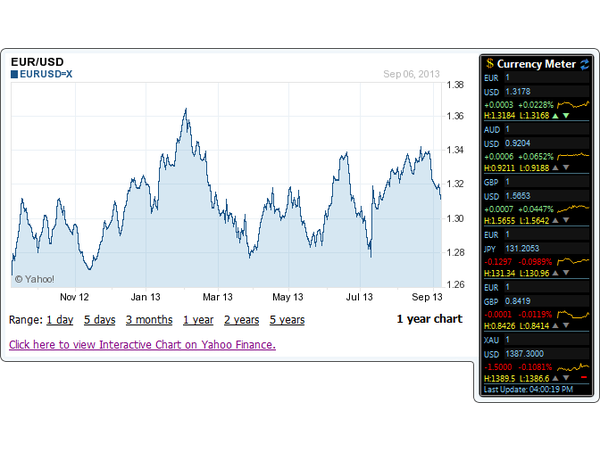Select the 1 day chart range

(x=60, y=320)
